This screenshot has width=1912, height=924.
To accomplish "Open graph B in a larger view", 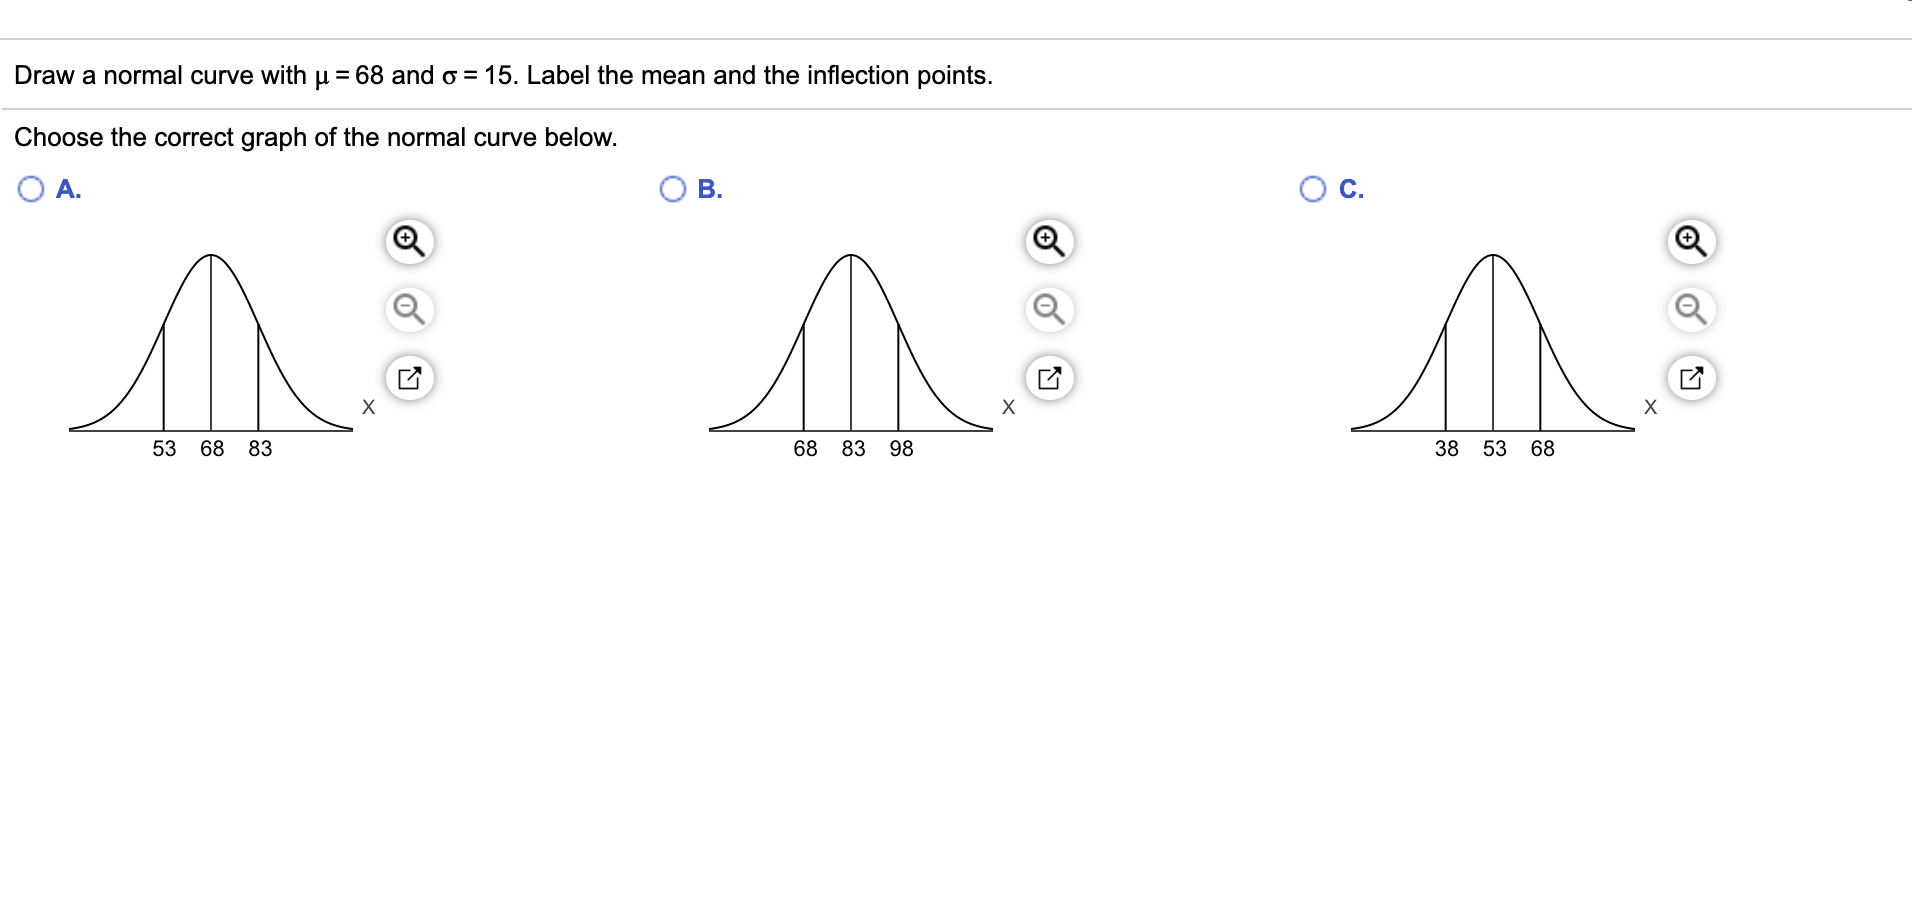I will coord(1049,378).
